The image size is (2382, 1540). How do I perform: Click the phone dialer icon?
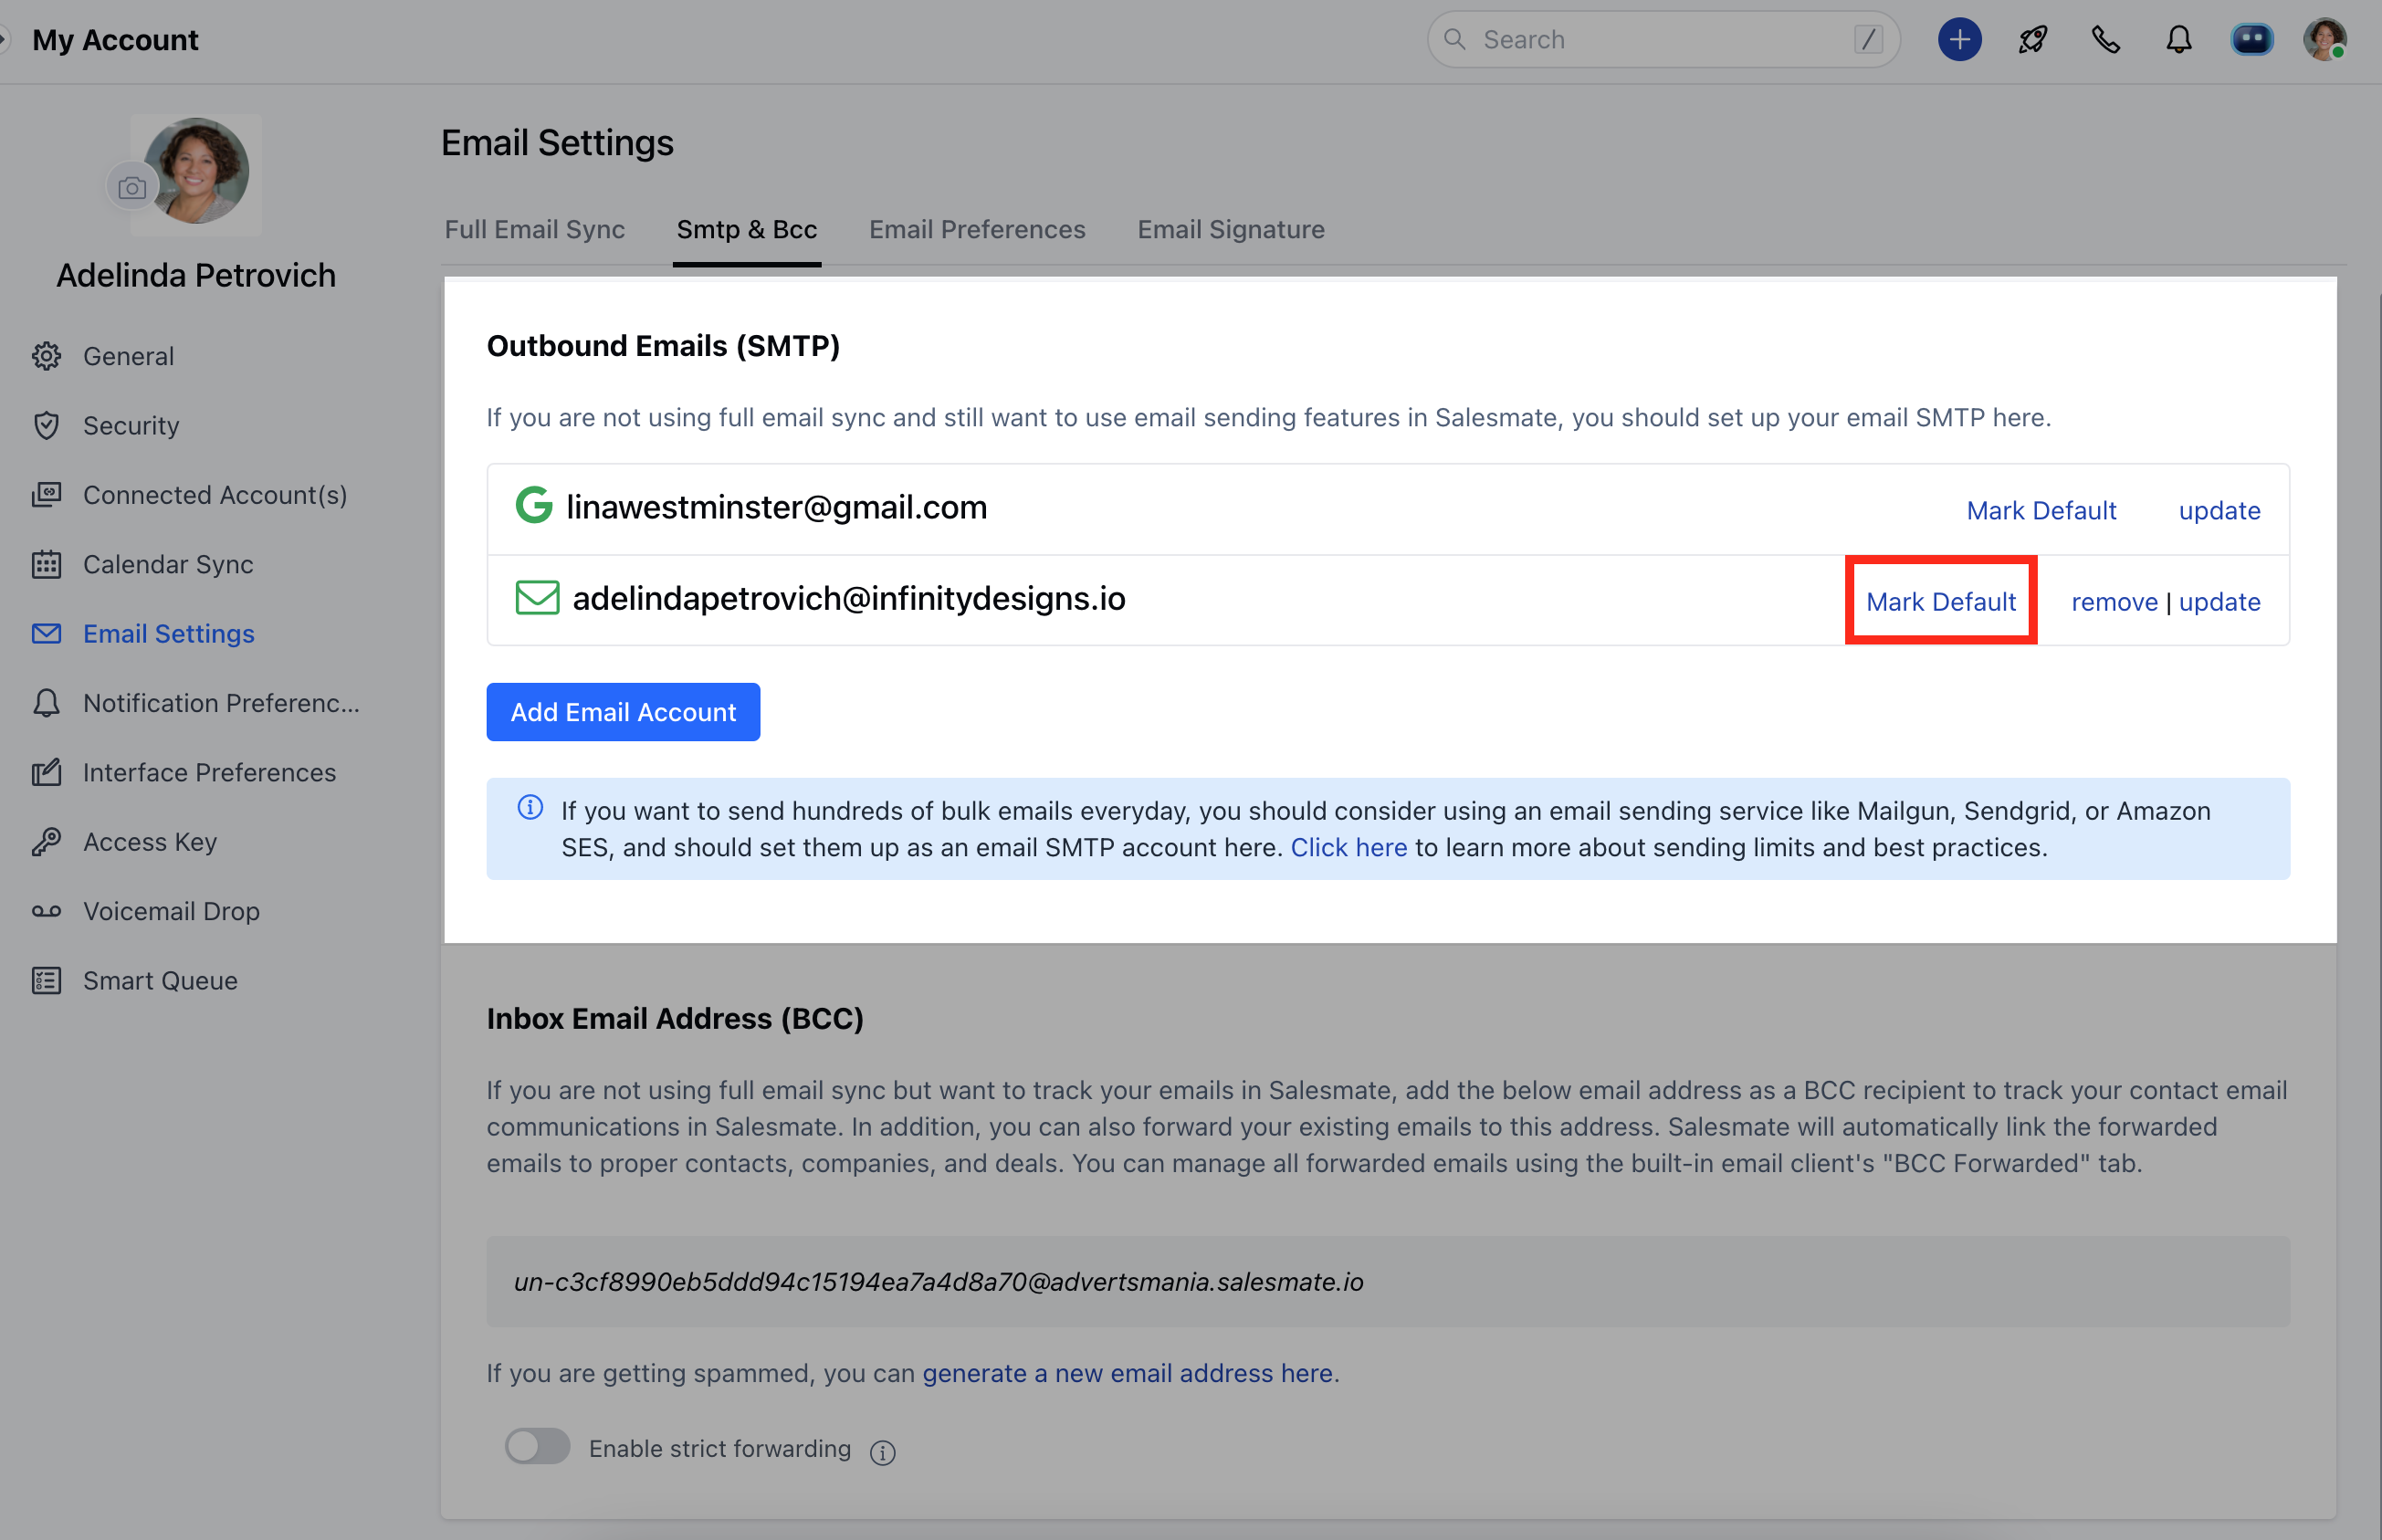click(x=2105, y=40)
